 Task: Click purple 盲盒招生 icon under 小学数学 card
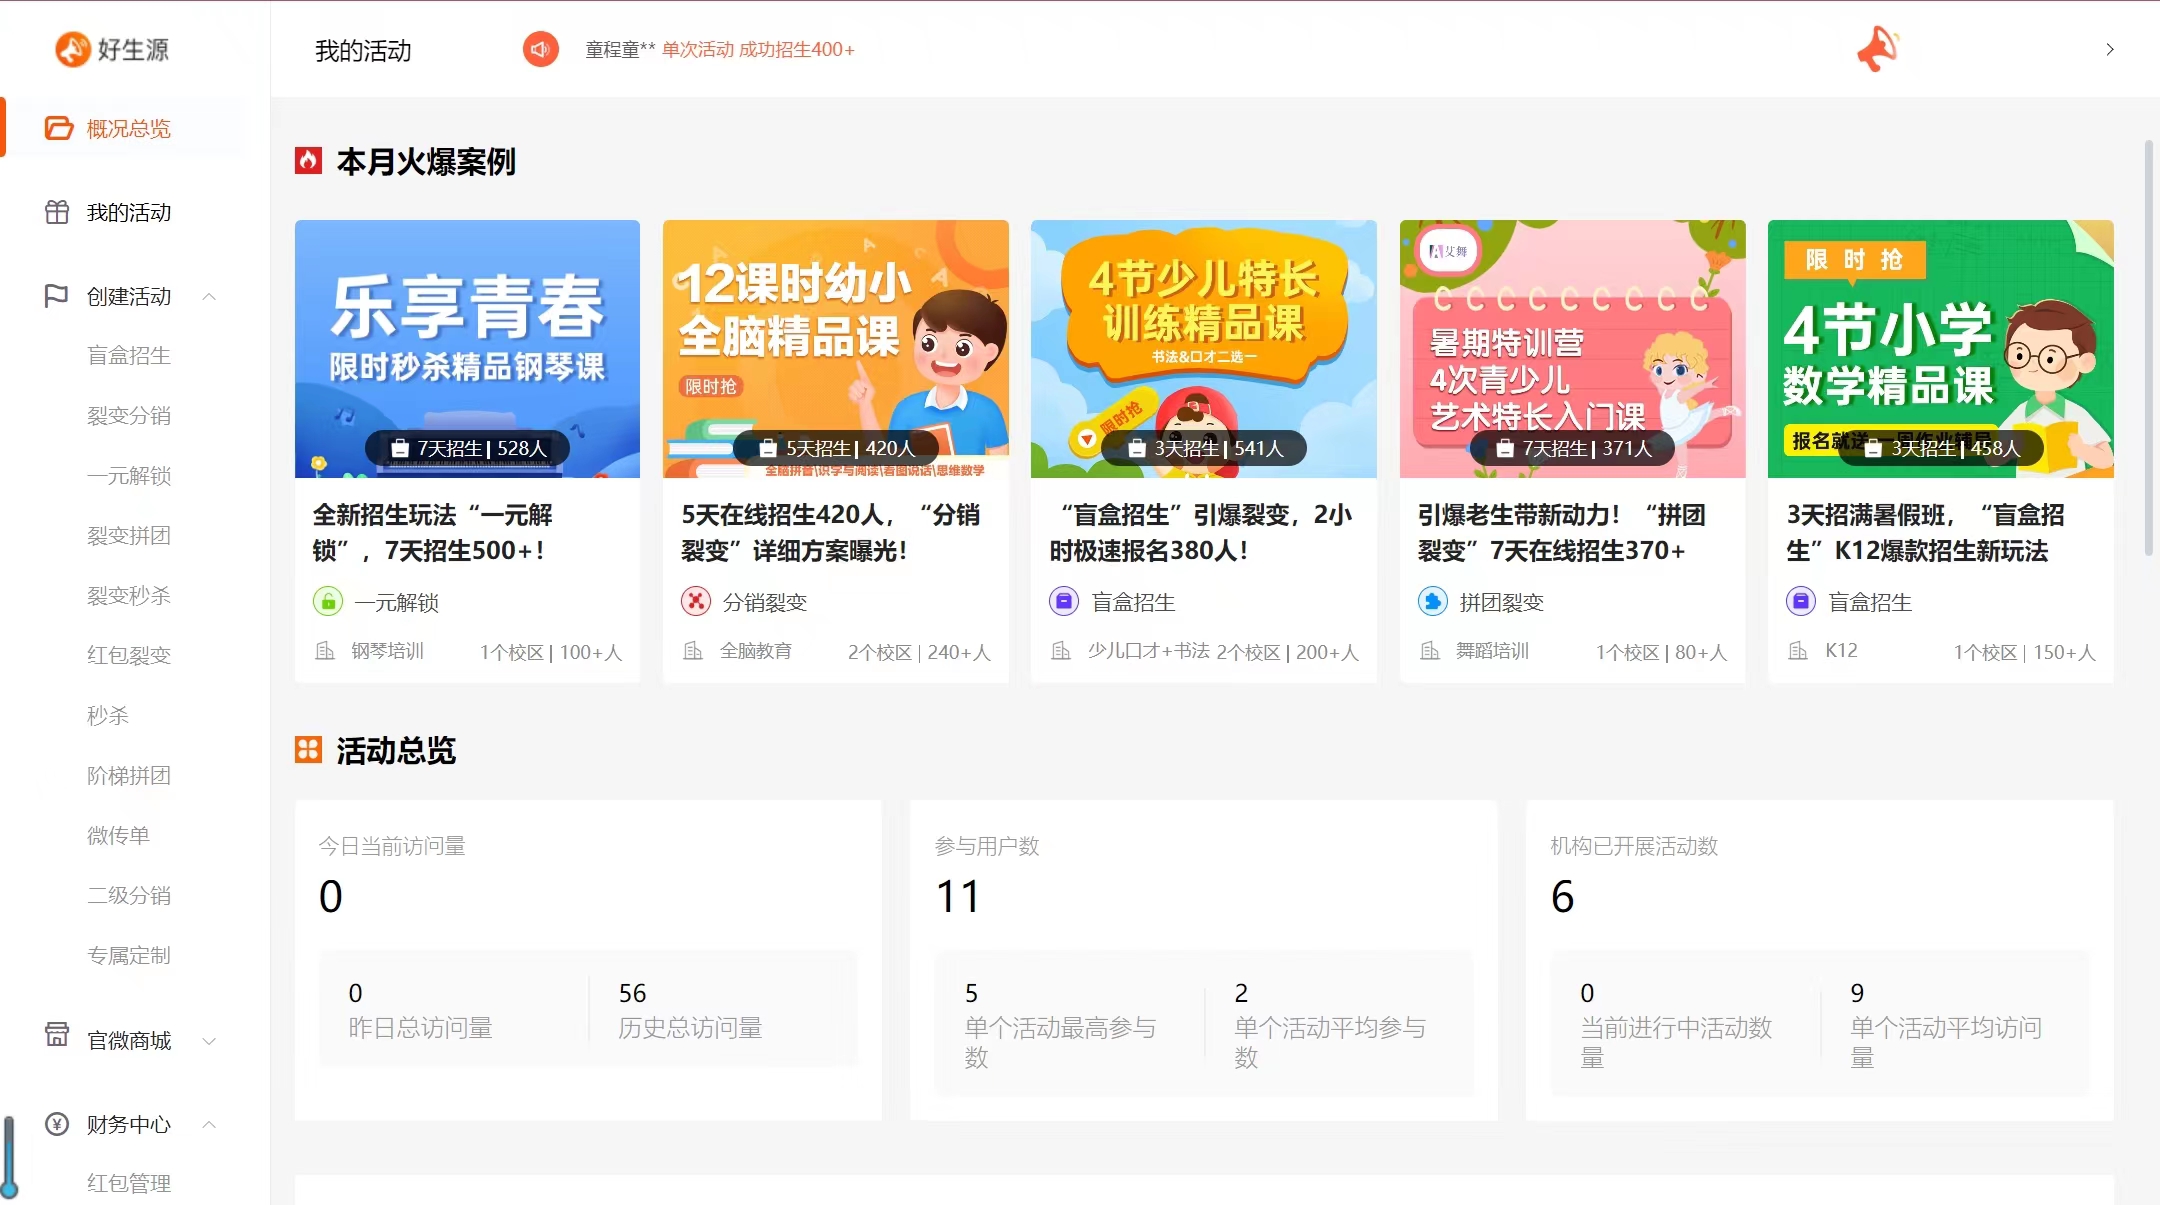[1801, 601]
